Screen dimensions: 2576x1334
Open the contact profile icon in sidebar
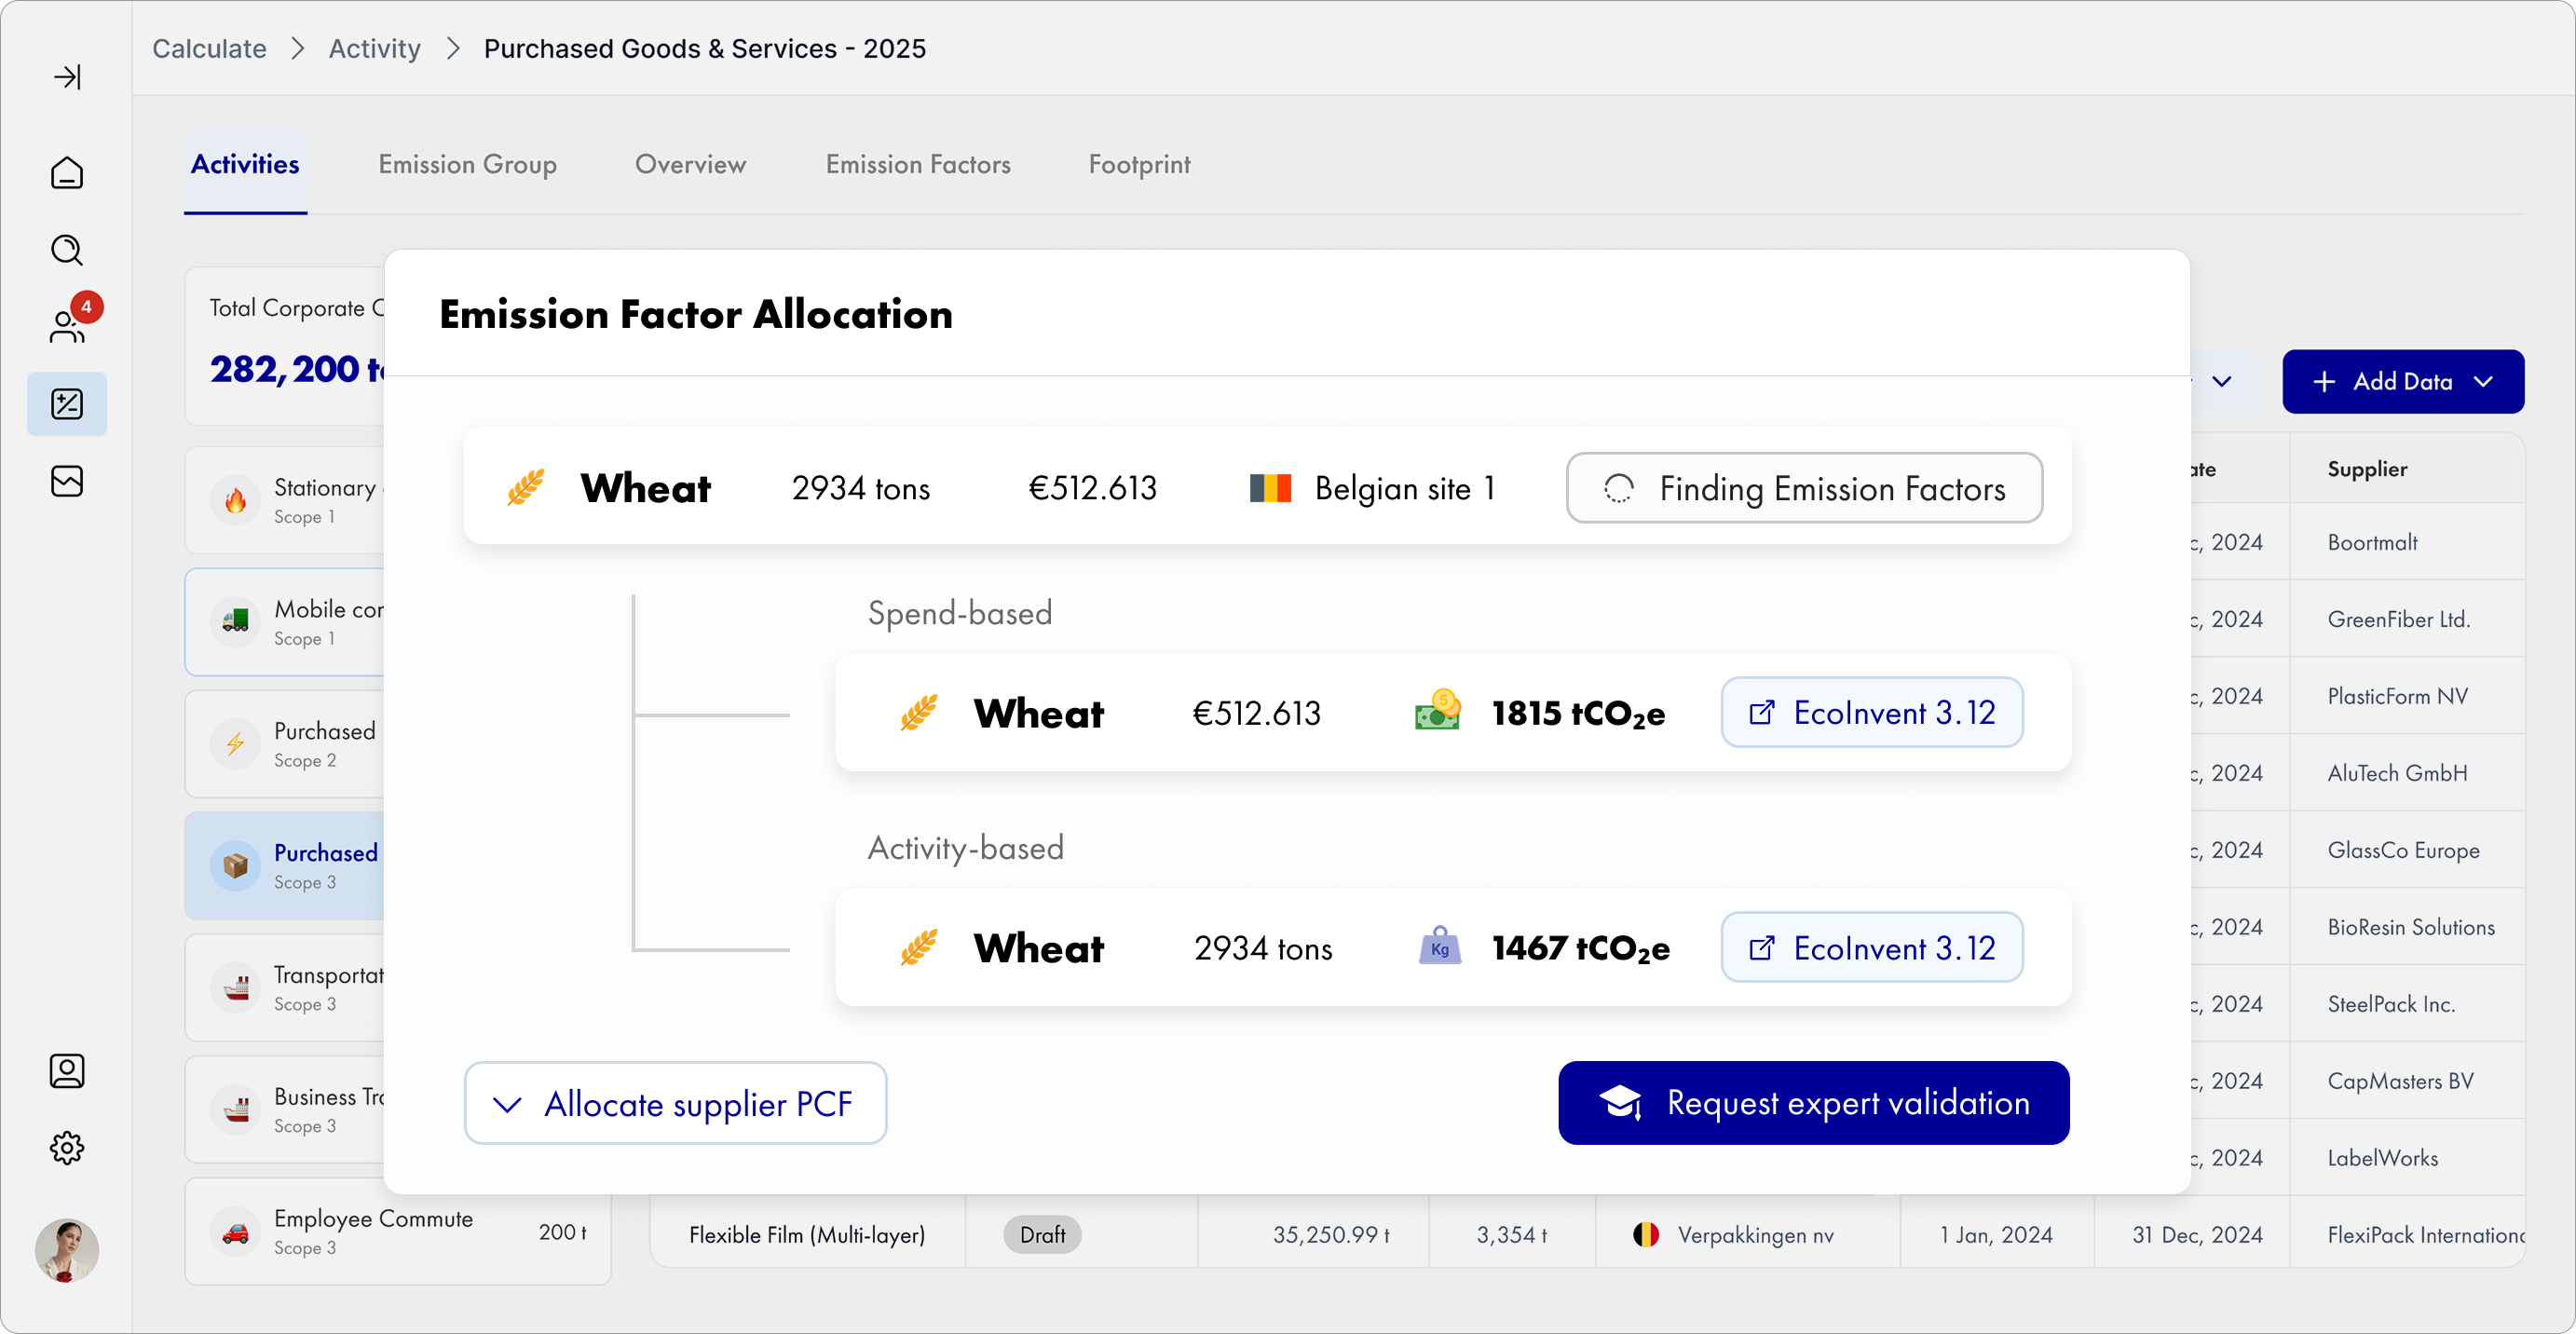pyautogui.click(x=67, y=1071)
